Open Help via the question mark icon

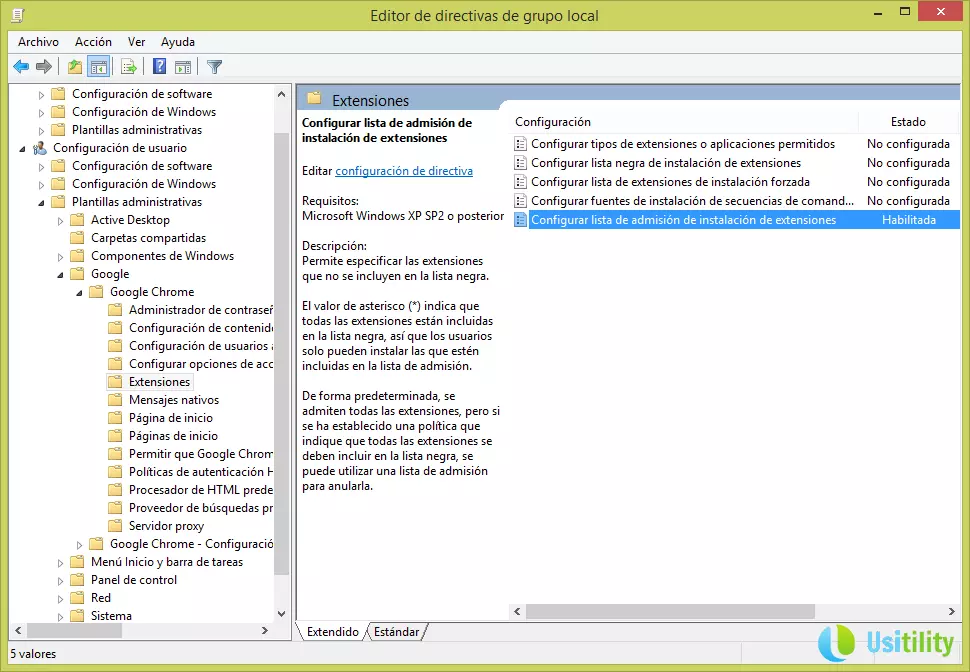click(159, 67)
